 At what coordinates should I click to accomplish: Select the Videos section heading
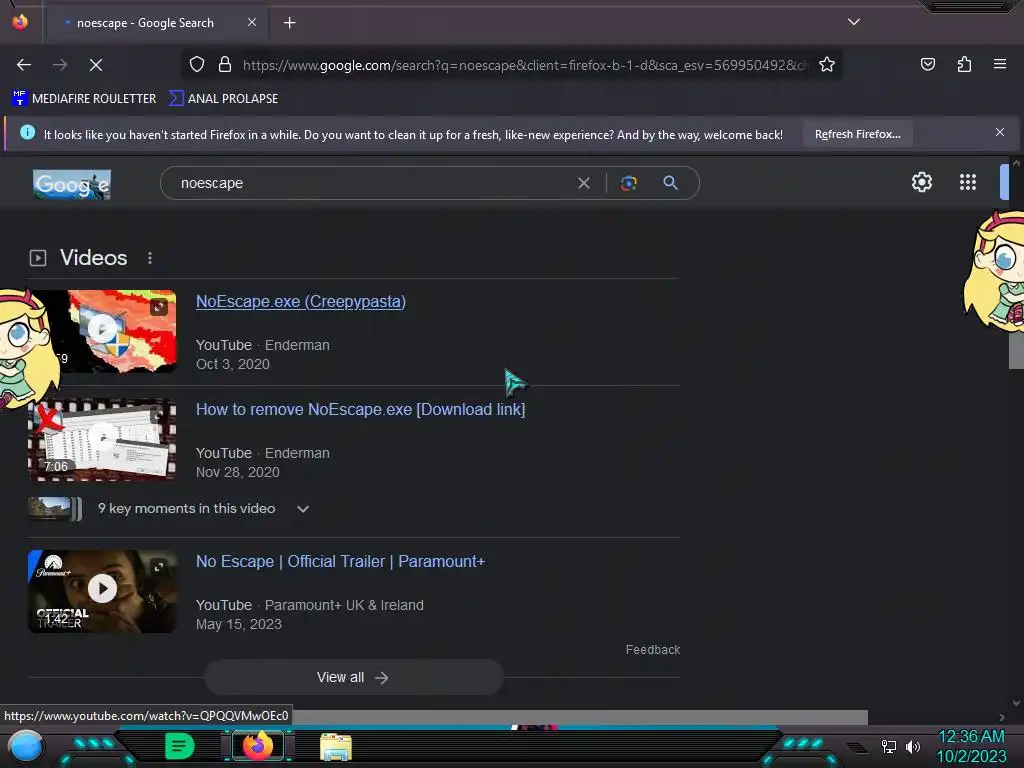click(x=93, y=258)
